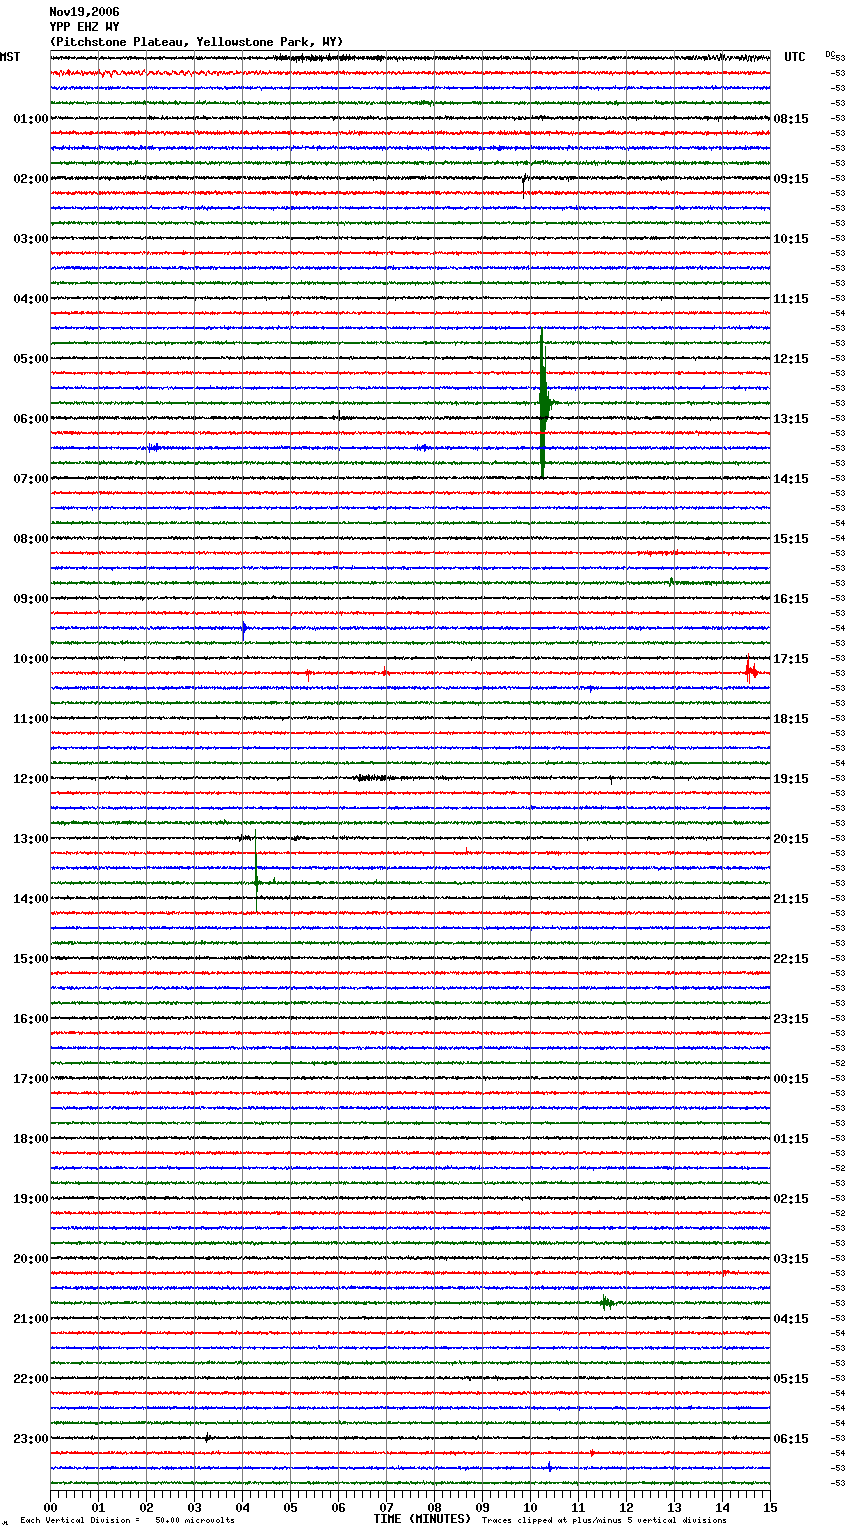The height and width of the screenshot is (1534, 850).
Task: Click the 05 minute tick label
Action: tap(290, 1507)
